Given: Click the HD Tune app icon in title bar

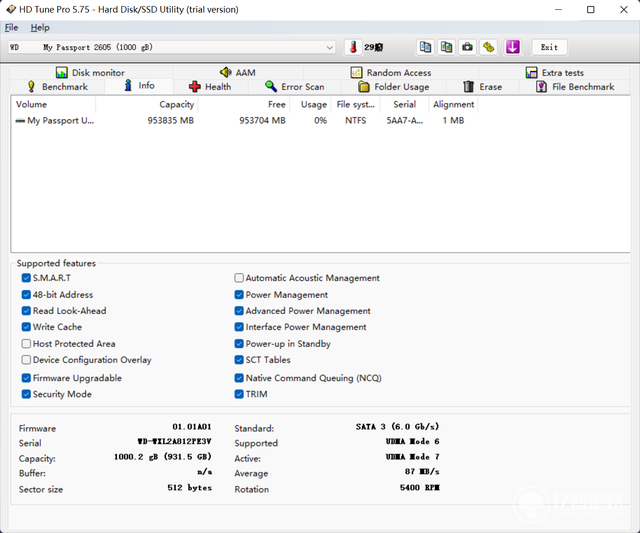Looking at the screenshot, I should 11,9.
